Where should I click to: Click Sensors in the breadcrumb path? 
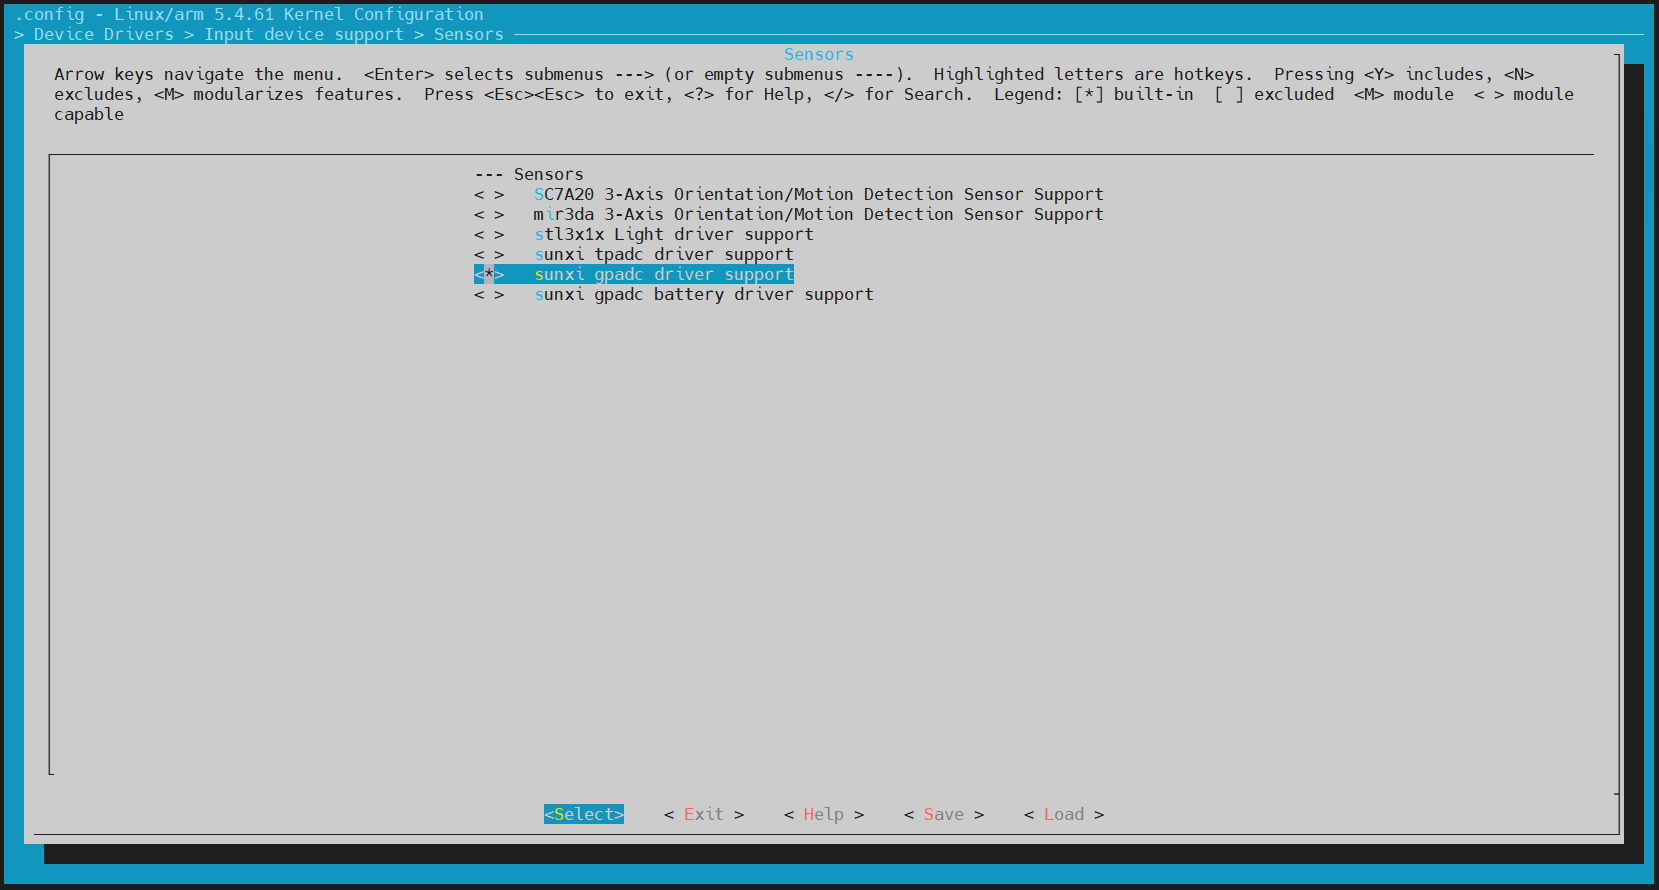pos(469,34)
